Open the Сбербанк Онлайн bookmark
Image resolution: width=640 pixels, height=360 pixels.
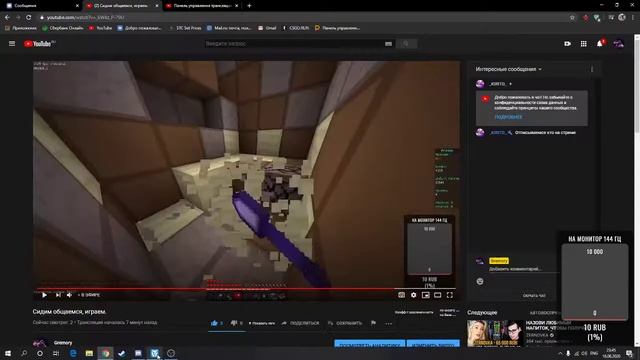[63, 28]
